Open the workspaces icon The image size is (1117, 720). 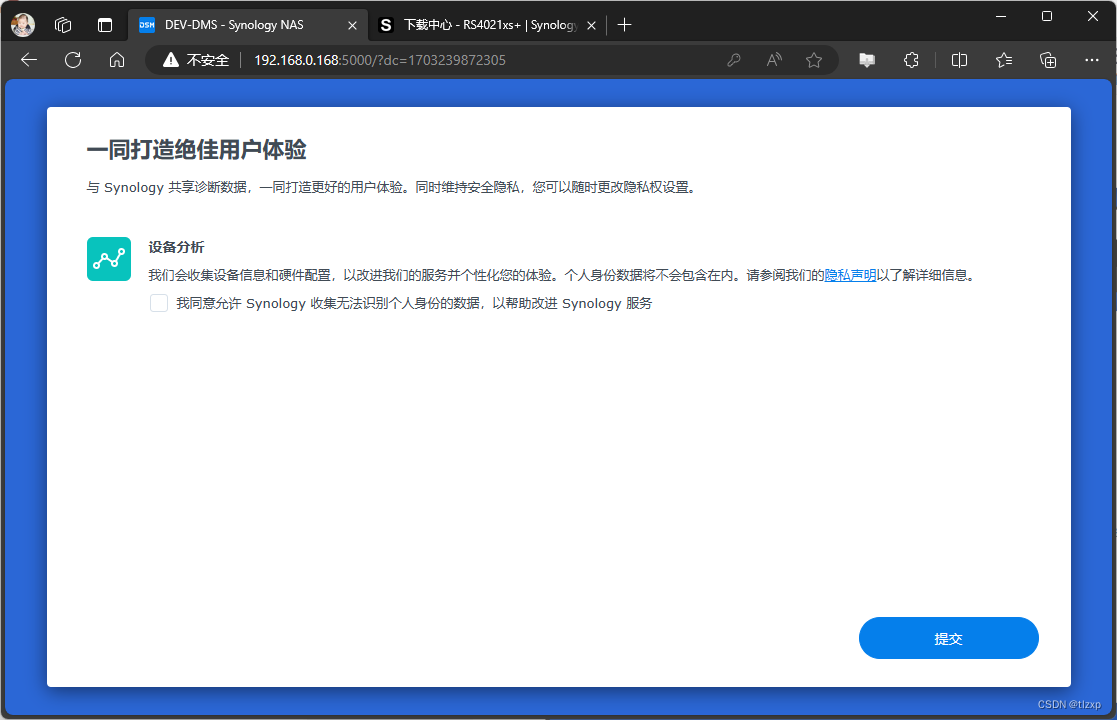click(x=63, y=25)
